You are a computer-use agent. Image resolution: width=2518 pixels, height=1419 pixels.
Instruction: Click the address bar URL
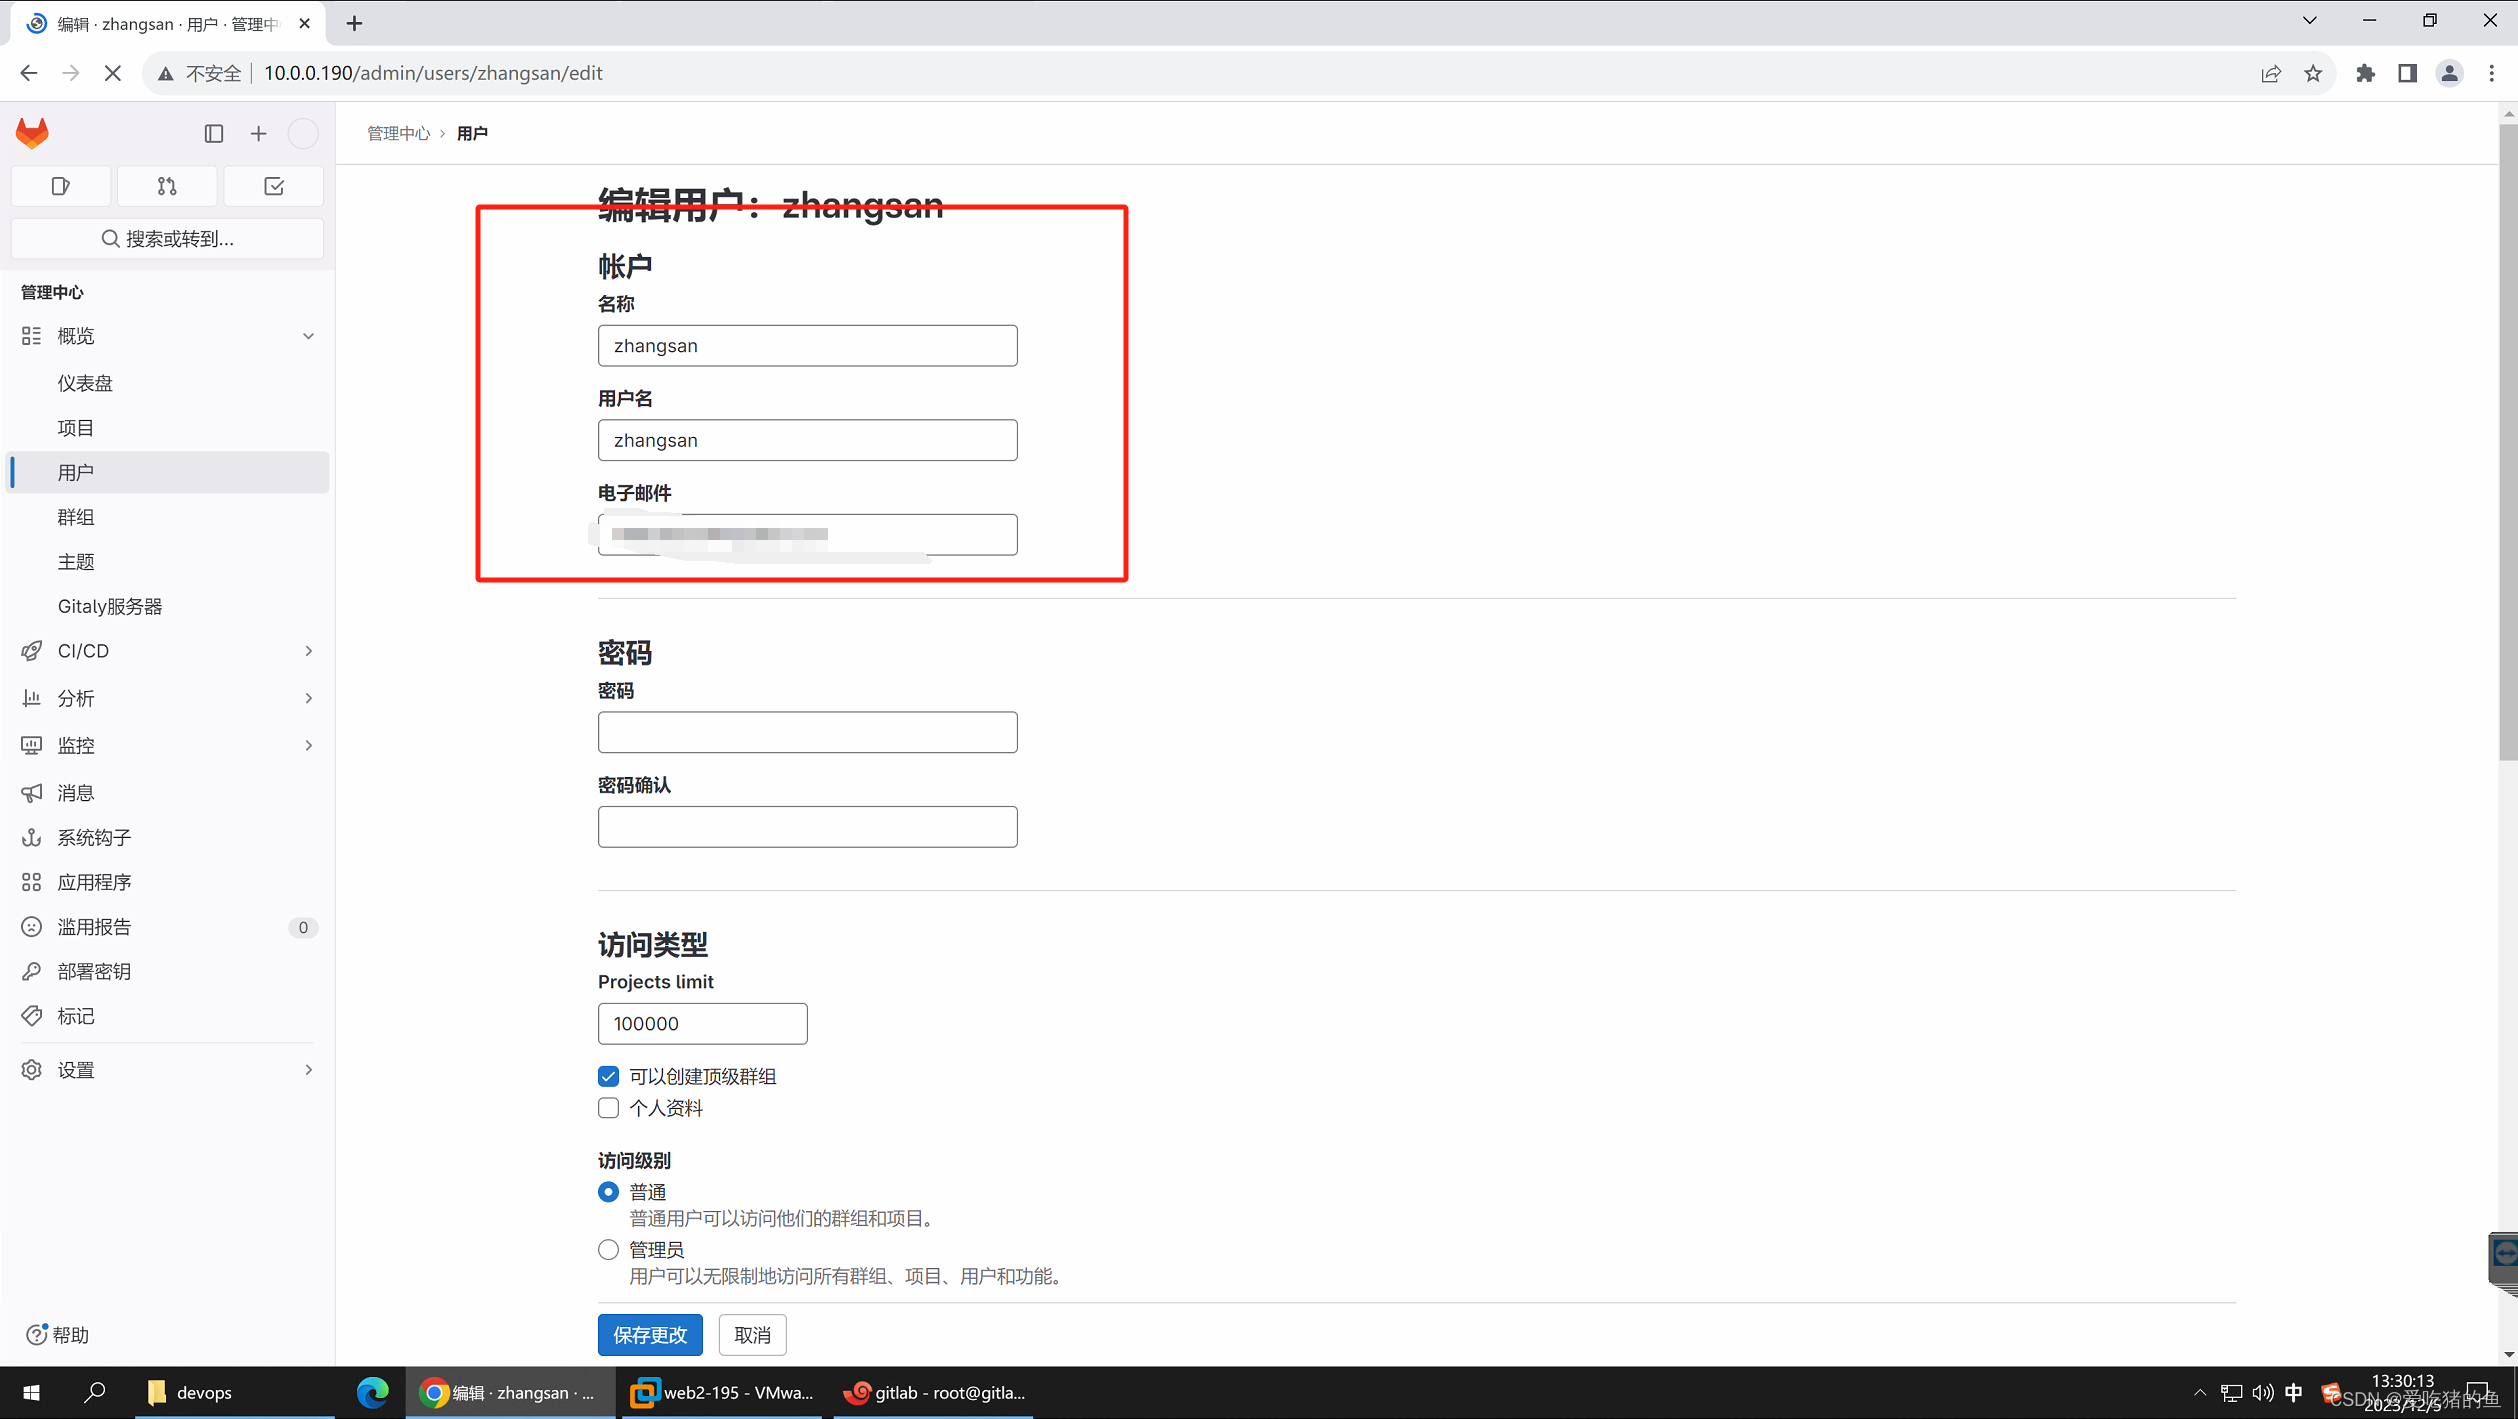433,73
